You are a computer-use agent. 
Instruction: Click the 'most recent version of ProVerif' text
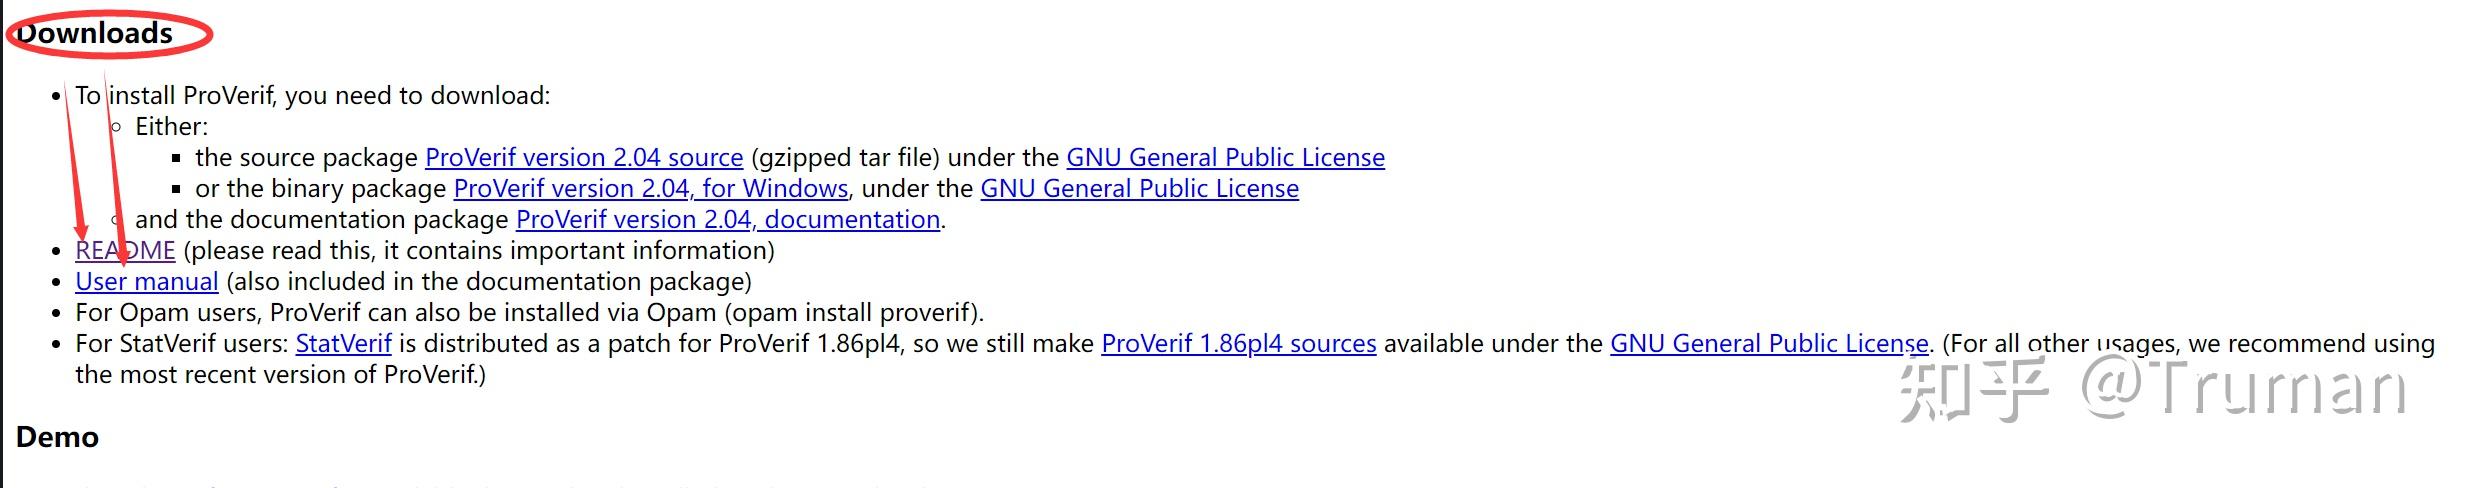click(281, 374)
